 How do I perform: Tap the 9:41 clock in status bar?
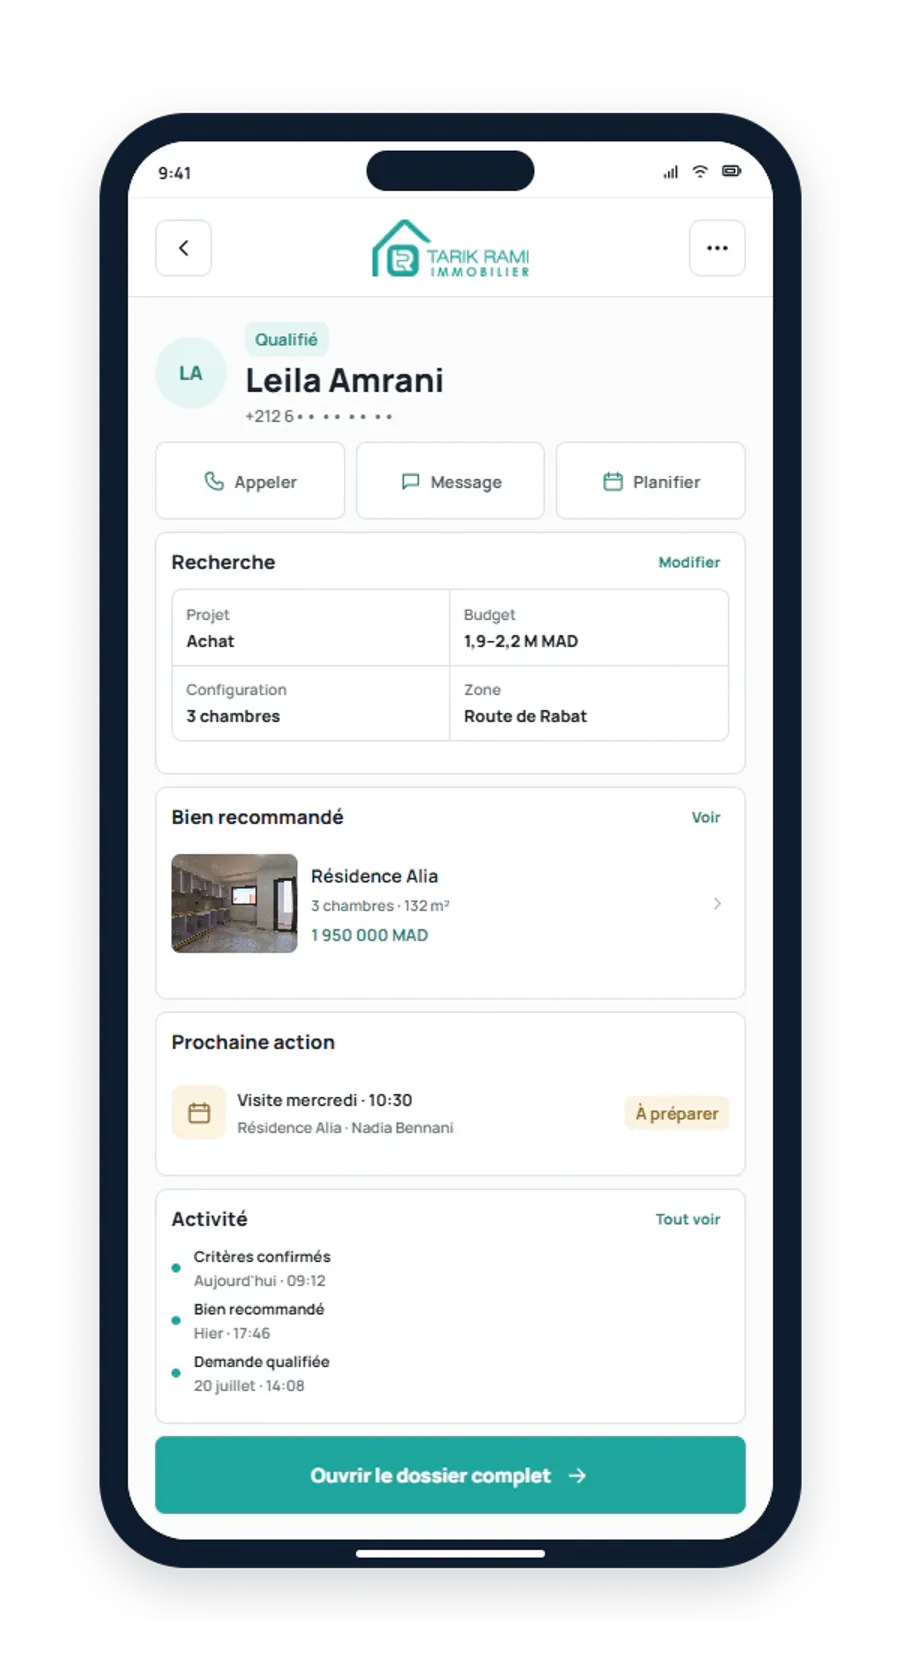[175, 173]
